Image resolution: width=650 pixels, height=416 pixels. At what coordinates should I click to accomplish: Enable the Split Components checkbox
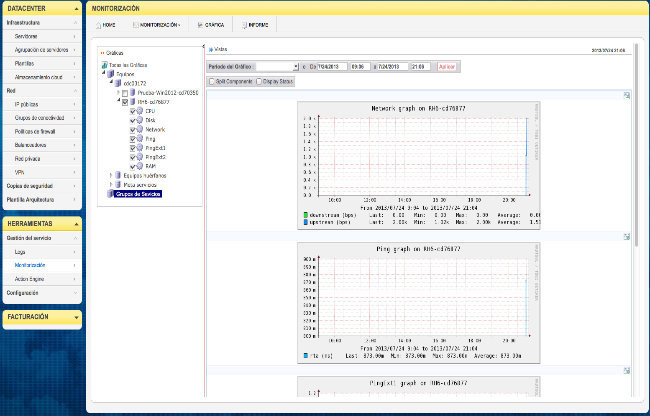point(212,81)
